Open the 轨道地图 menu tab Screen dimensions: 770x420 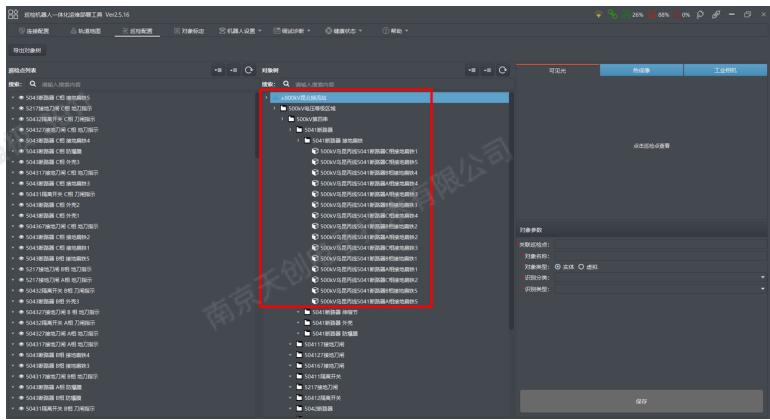[85, 30]
